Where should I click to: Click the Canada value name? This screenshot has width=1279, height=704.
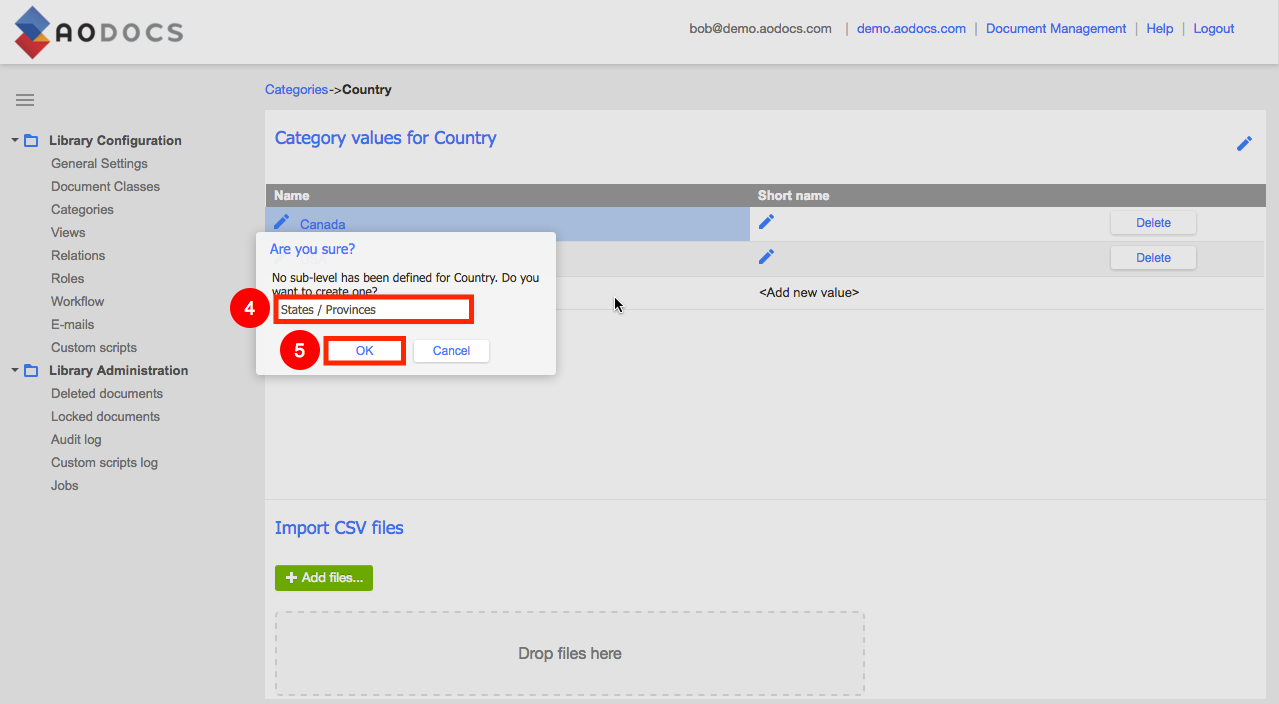[322, 224]
